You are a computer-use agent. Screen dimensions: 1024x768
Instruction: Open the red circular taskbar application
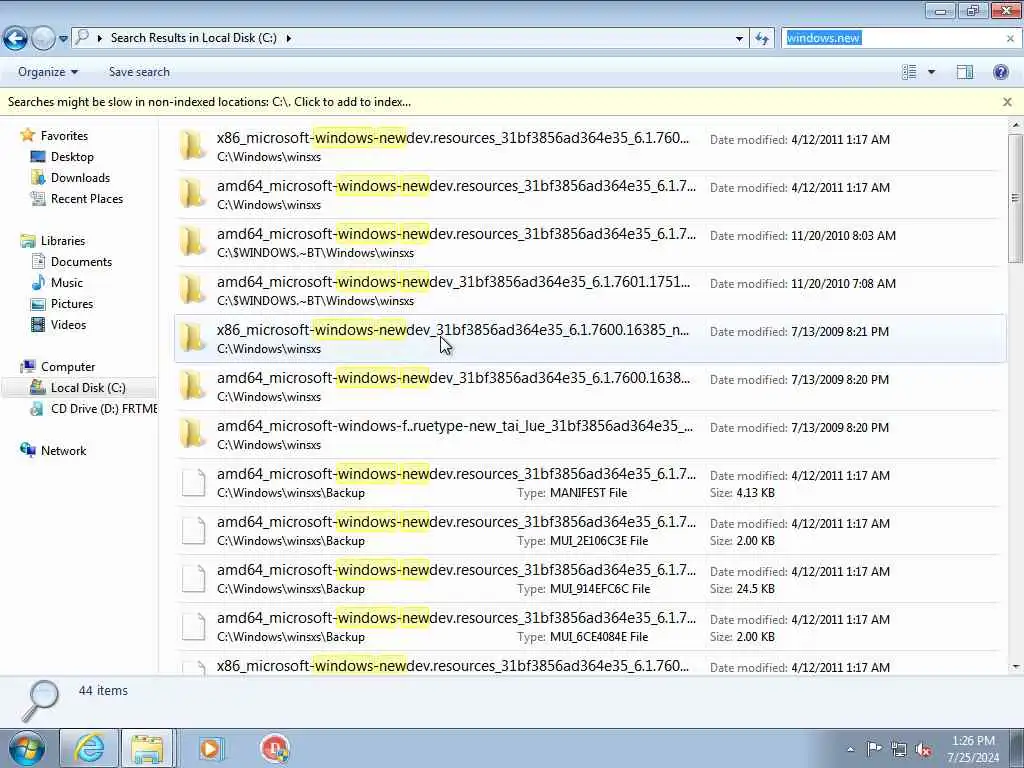coord(275,748)
